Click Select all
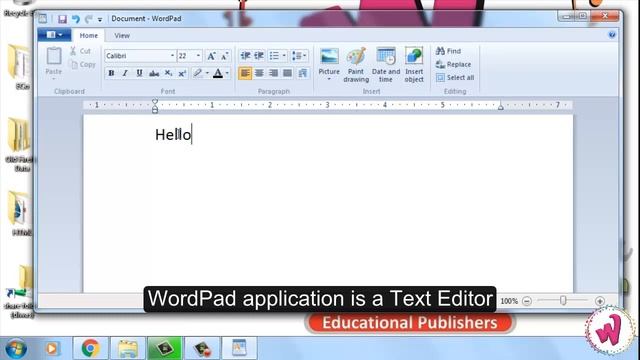This screenshot has width=640, height=360. click(455, 78)
